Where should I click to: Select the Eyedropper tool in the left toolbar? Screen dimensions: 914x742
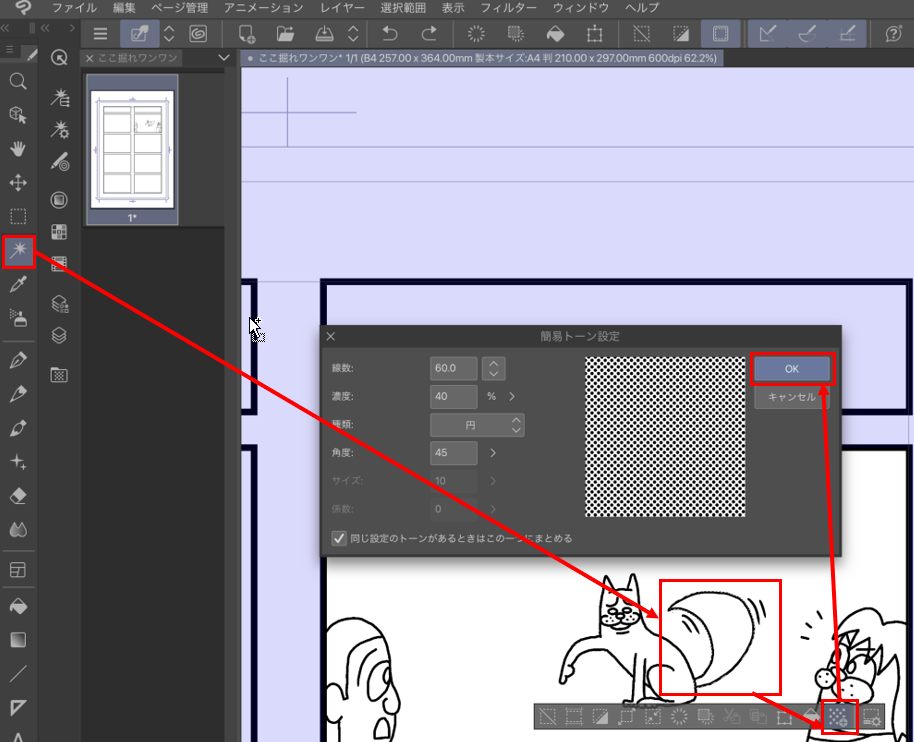point(18,286)
